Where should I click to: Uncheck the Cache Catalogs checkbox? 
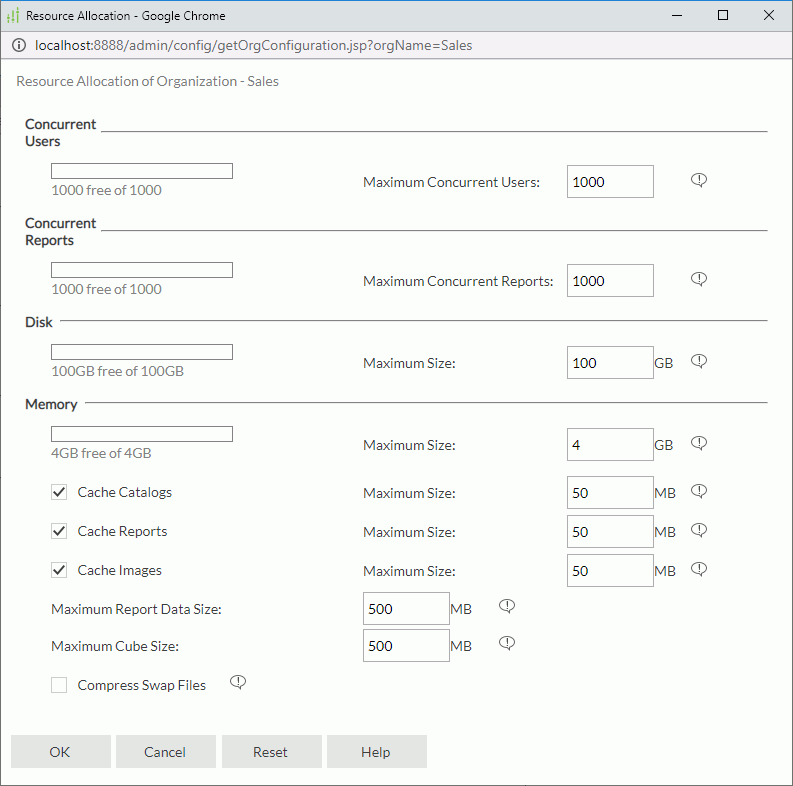pyautogui.click(x=59, y=493)
